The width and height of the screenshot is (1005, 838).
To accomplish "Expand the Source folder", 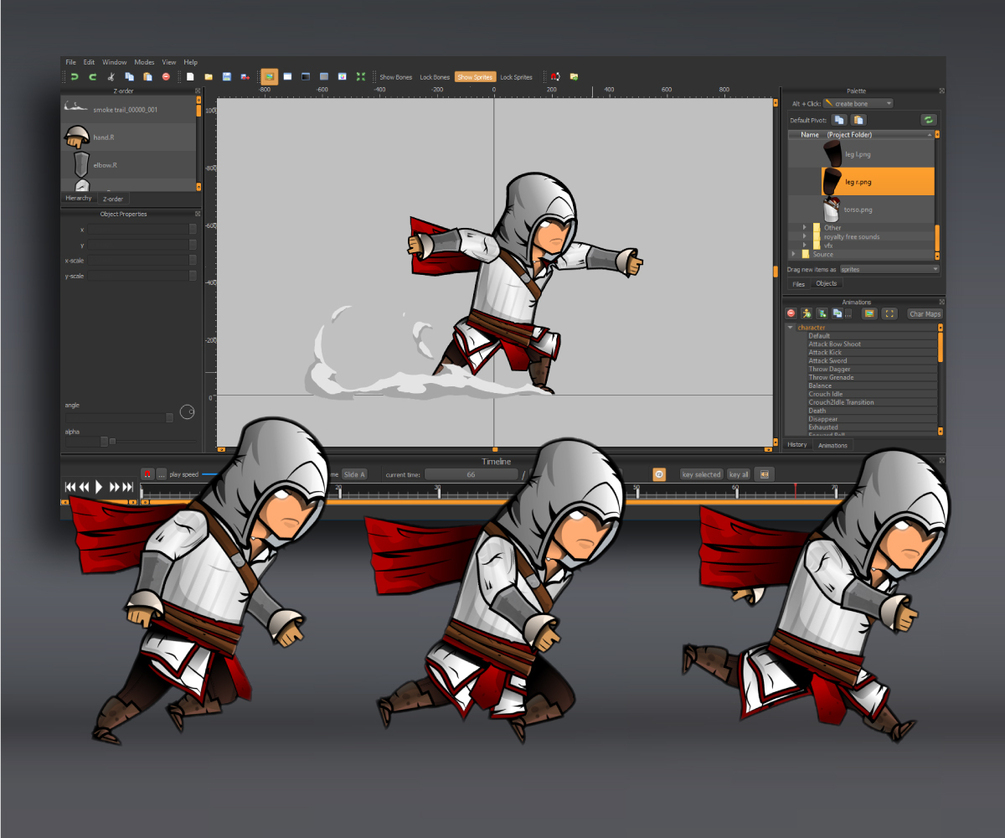I will point(793,254).
